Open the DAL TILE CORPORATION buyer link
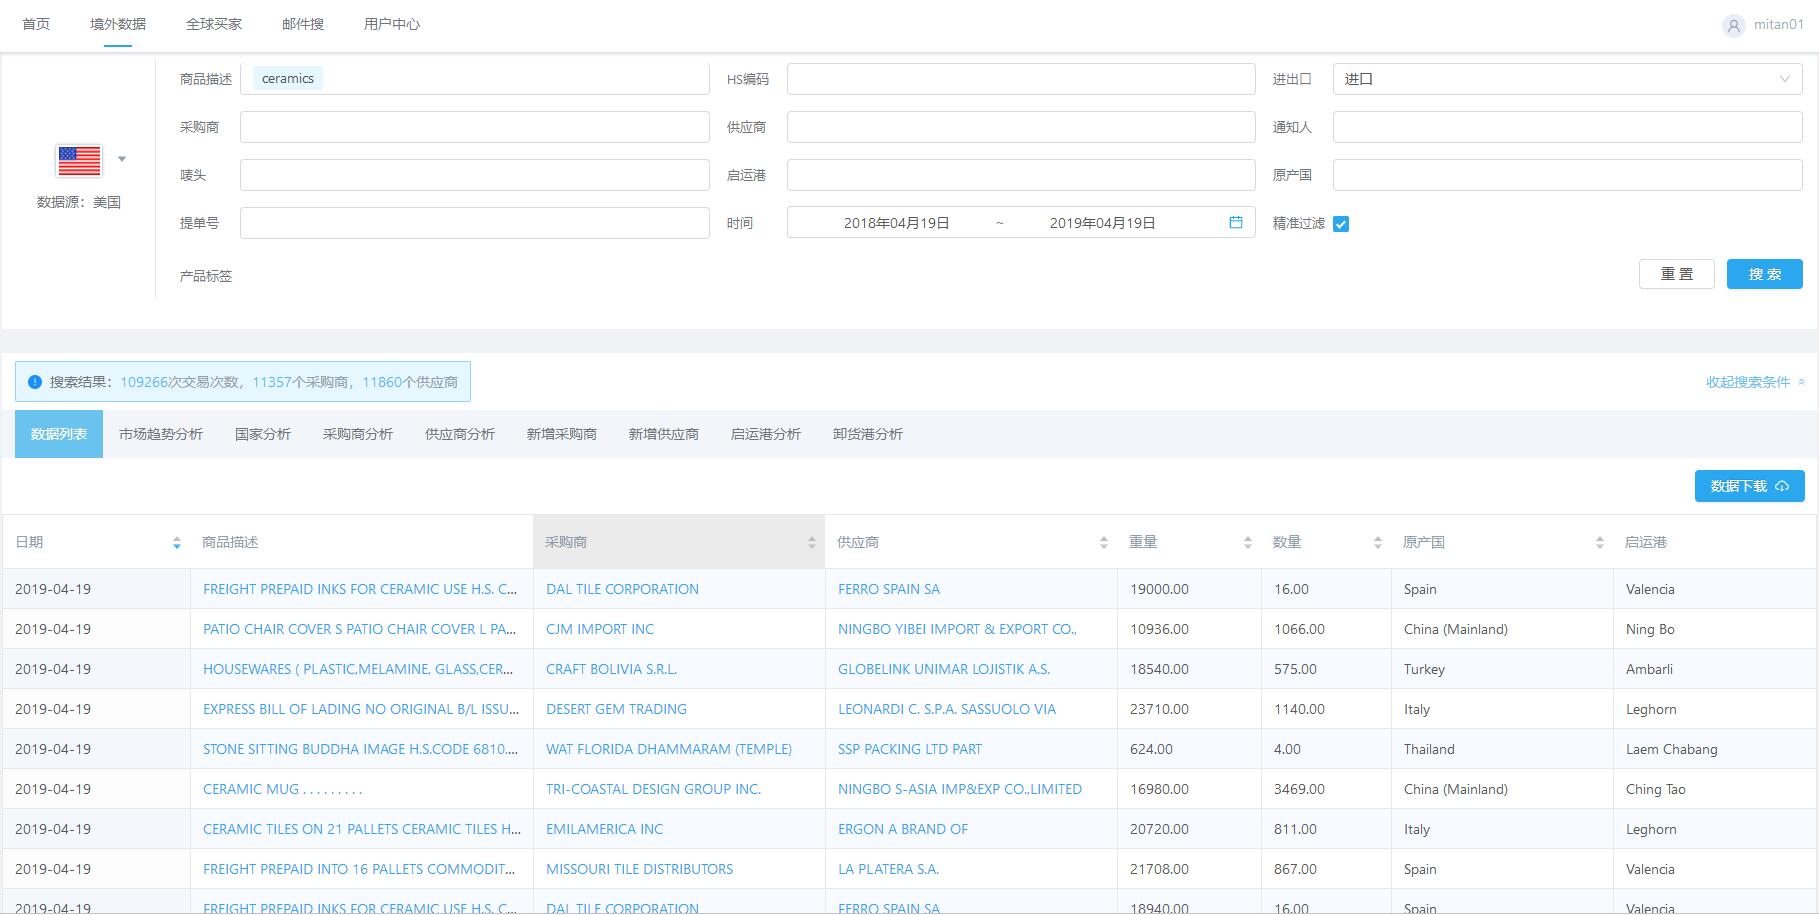1819x915 pixels. click(622, 589)
